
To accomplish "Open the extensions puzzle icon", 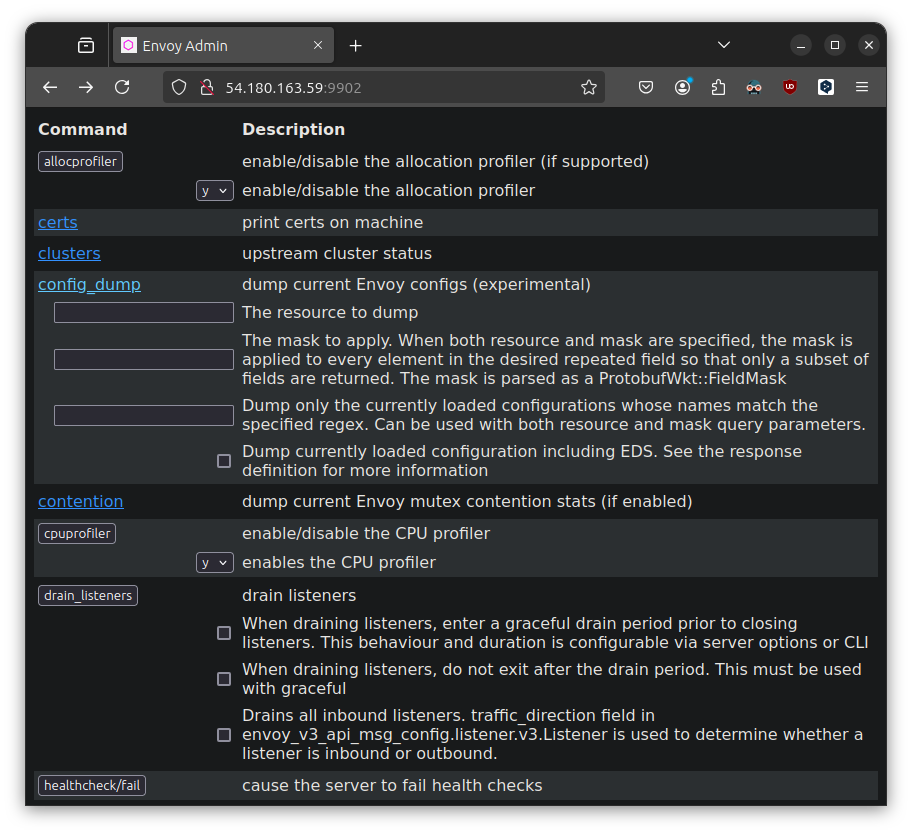I will [x=718, y=87].
